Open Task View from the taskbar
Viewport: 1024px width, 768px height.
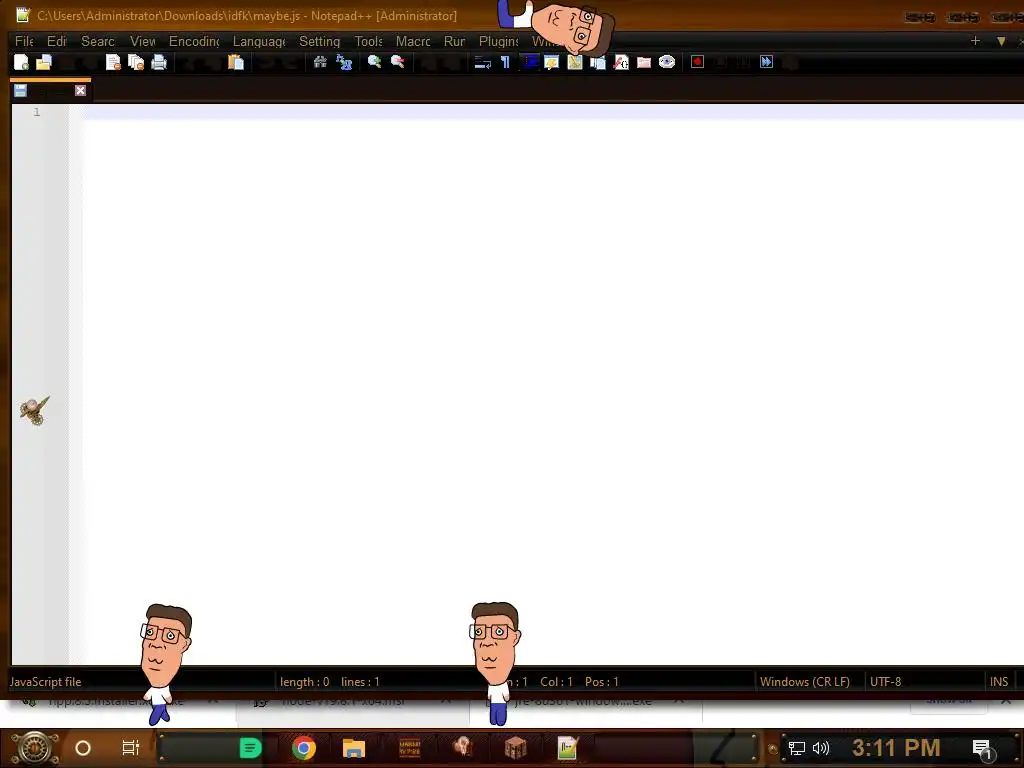point(131,748)
